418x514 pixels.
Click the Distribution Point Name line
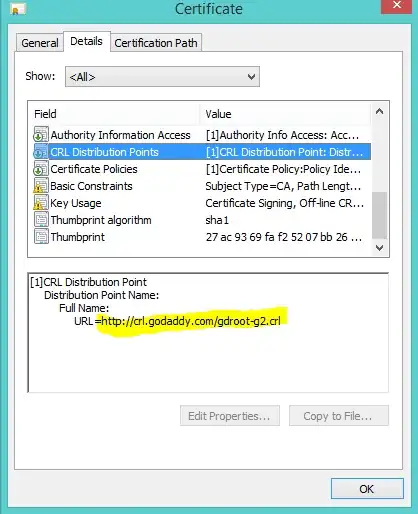[101, 295]
